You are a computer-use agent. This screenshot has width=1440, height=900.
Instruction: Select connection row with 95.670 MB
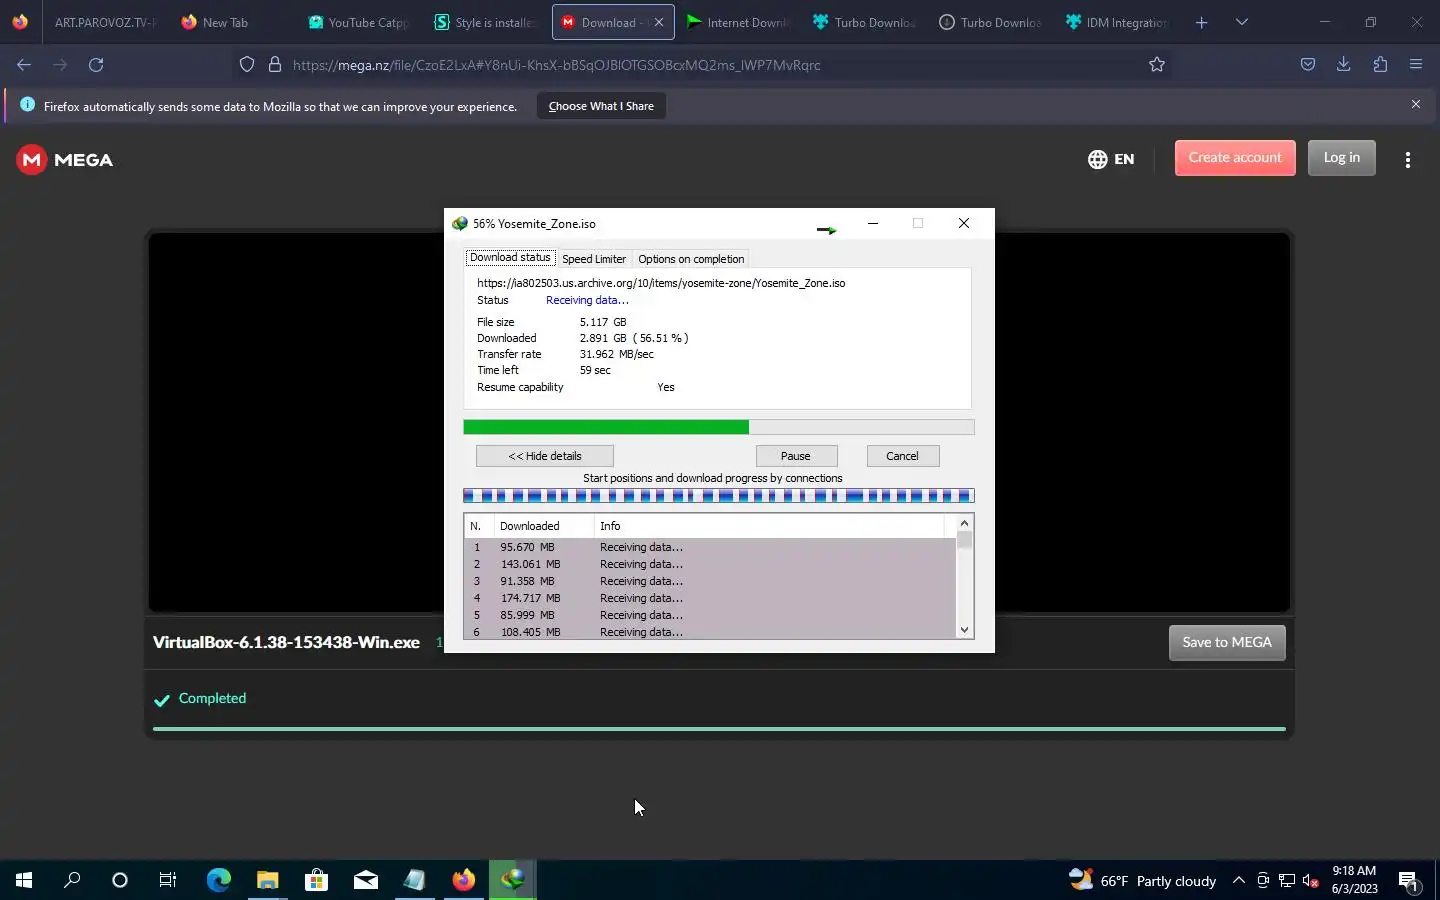pos(710,547)
